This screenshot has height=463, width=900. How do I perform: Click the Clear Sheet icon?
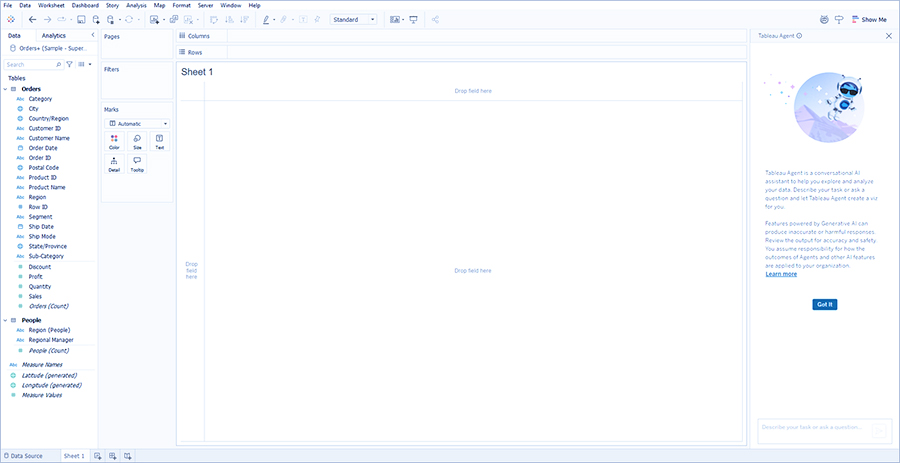click(x=188, y=20)
